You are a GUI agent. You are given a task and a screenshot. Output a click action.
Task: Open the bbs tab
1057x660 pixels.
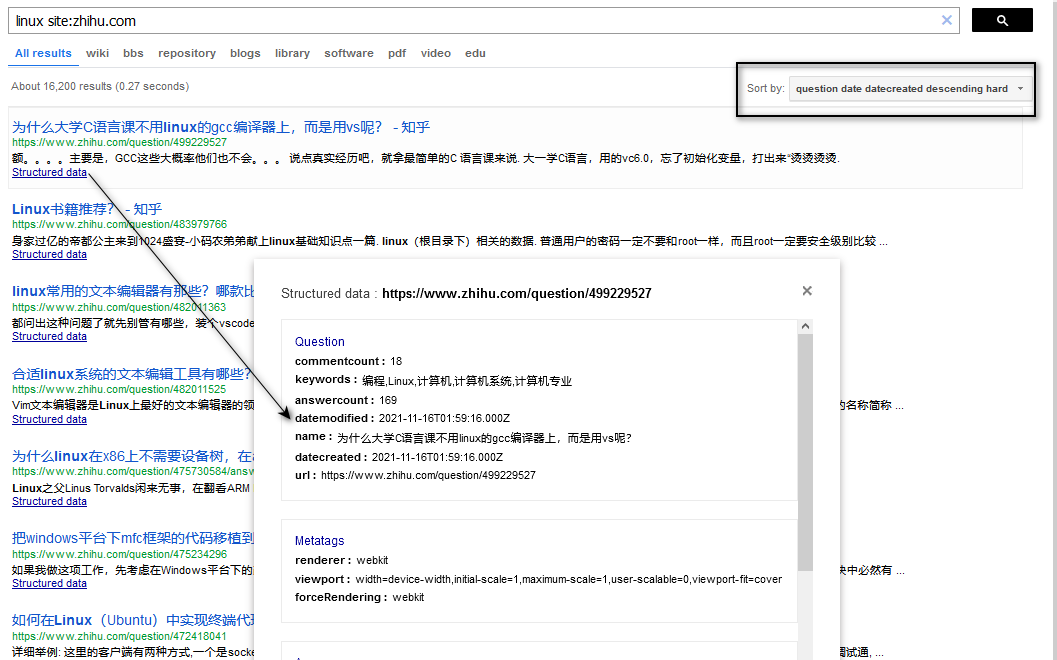(x=134, y=53)
